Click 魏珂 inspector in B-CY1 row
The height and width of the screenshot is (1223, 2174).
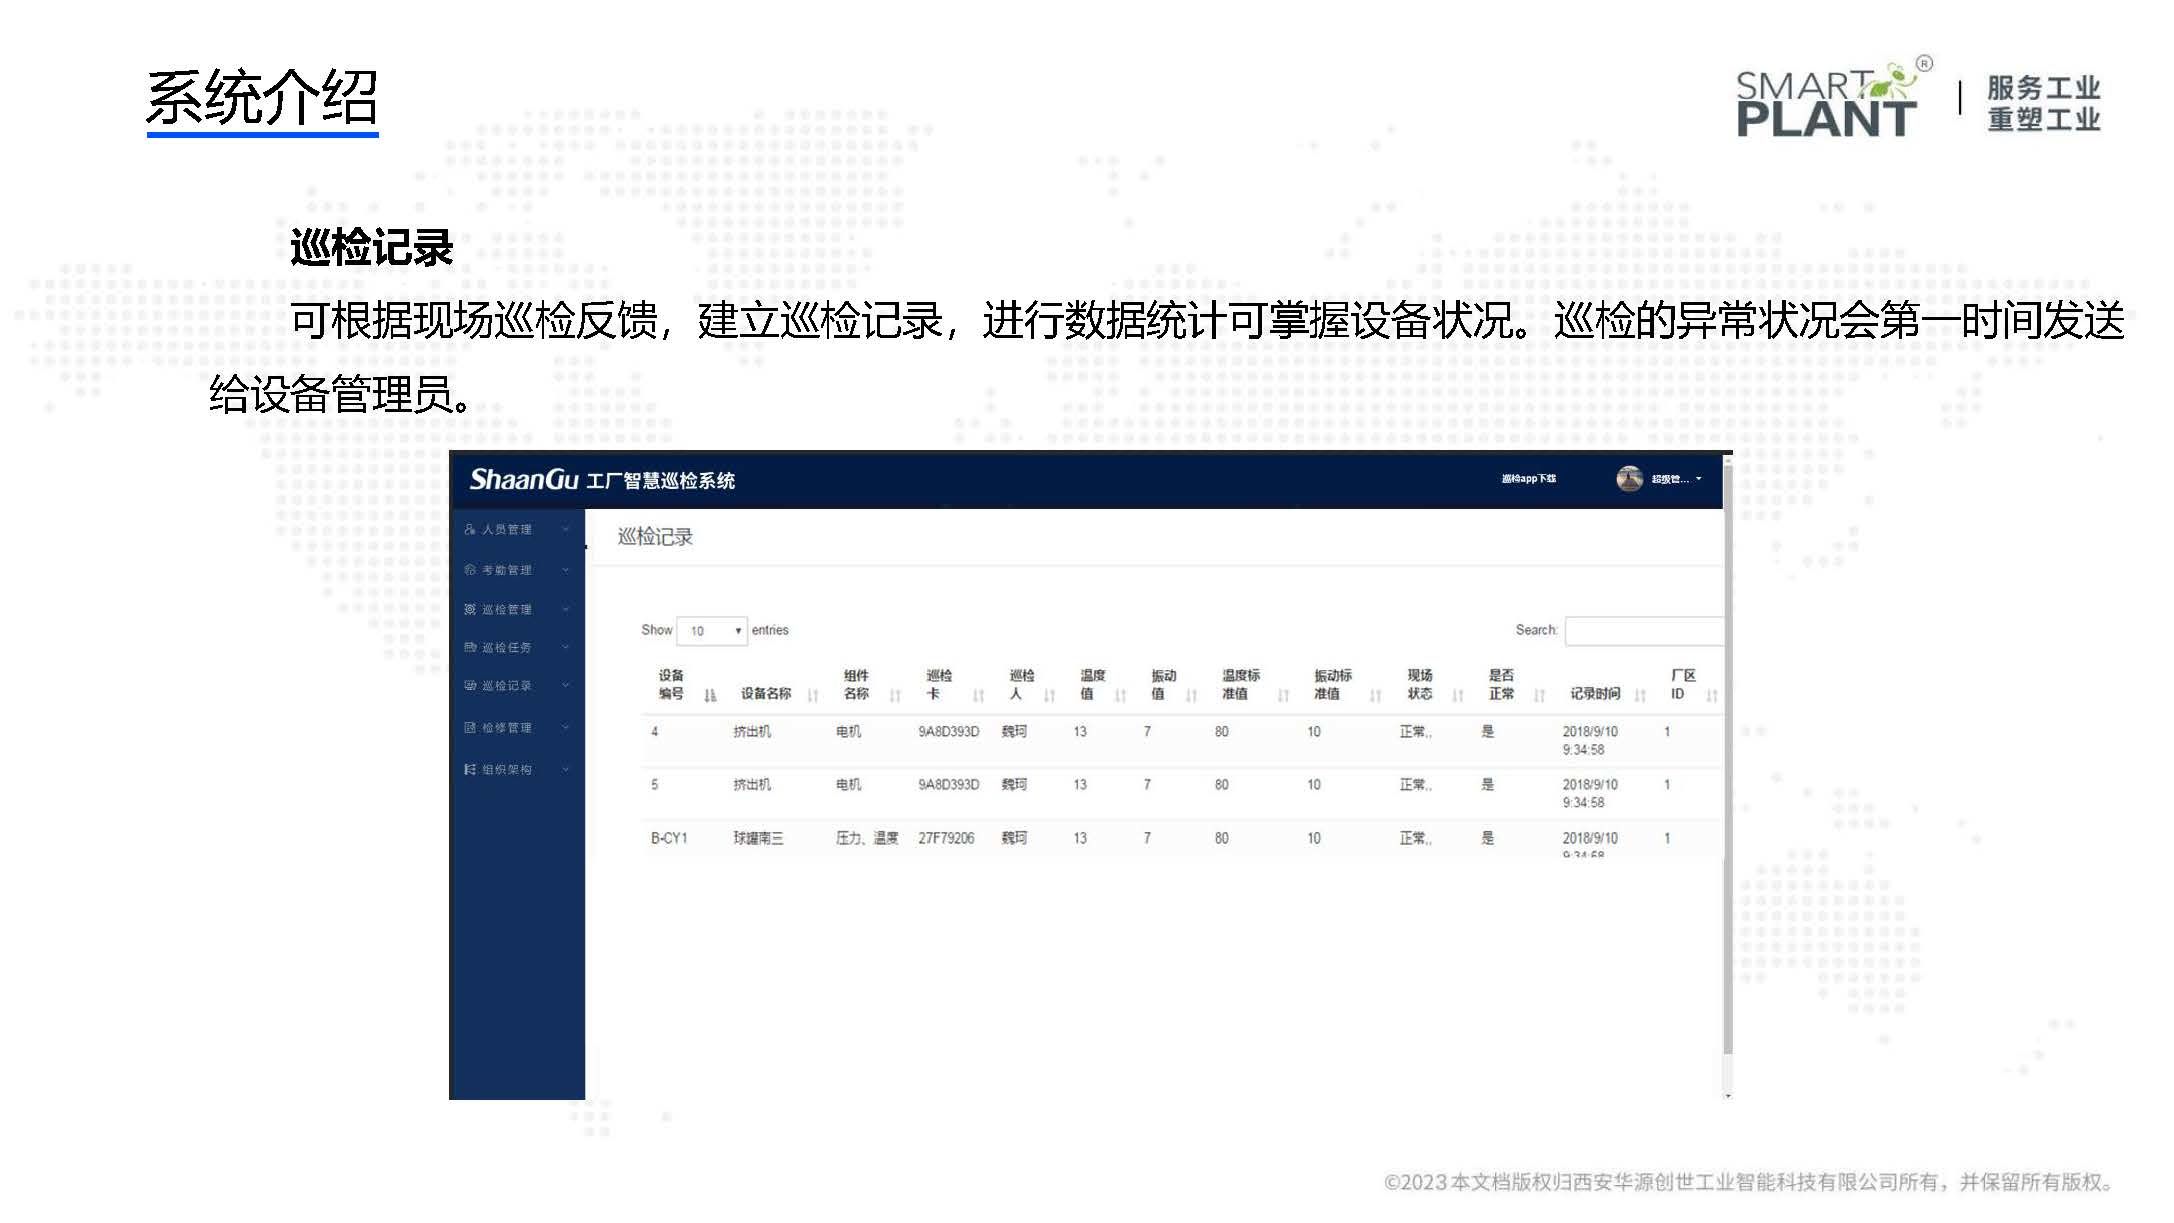[x=1014, y=838]
